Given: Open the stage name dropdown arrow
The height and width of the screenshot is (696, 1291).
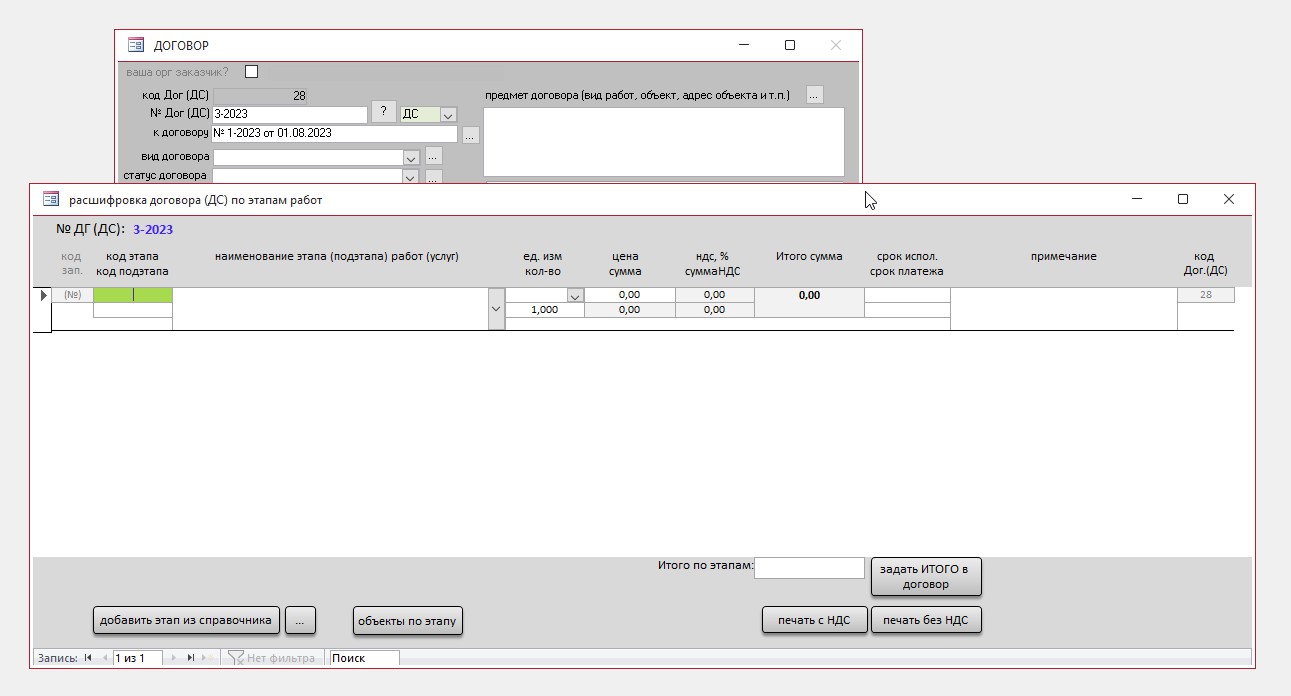Looking at the screenshot, I should click(x=496, y=310).
